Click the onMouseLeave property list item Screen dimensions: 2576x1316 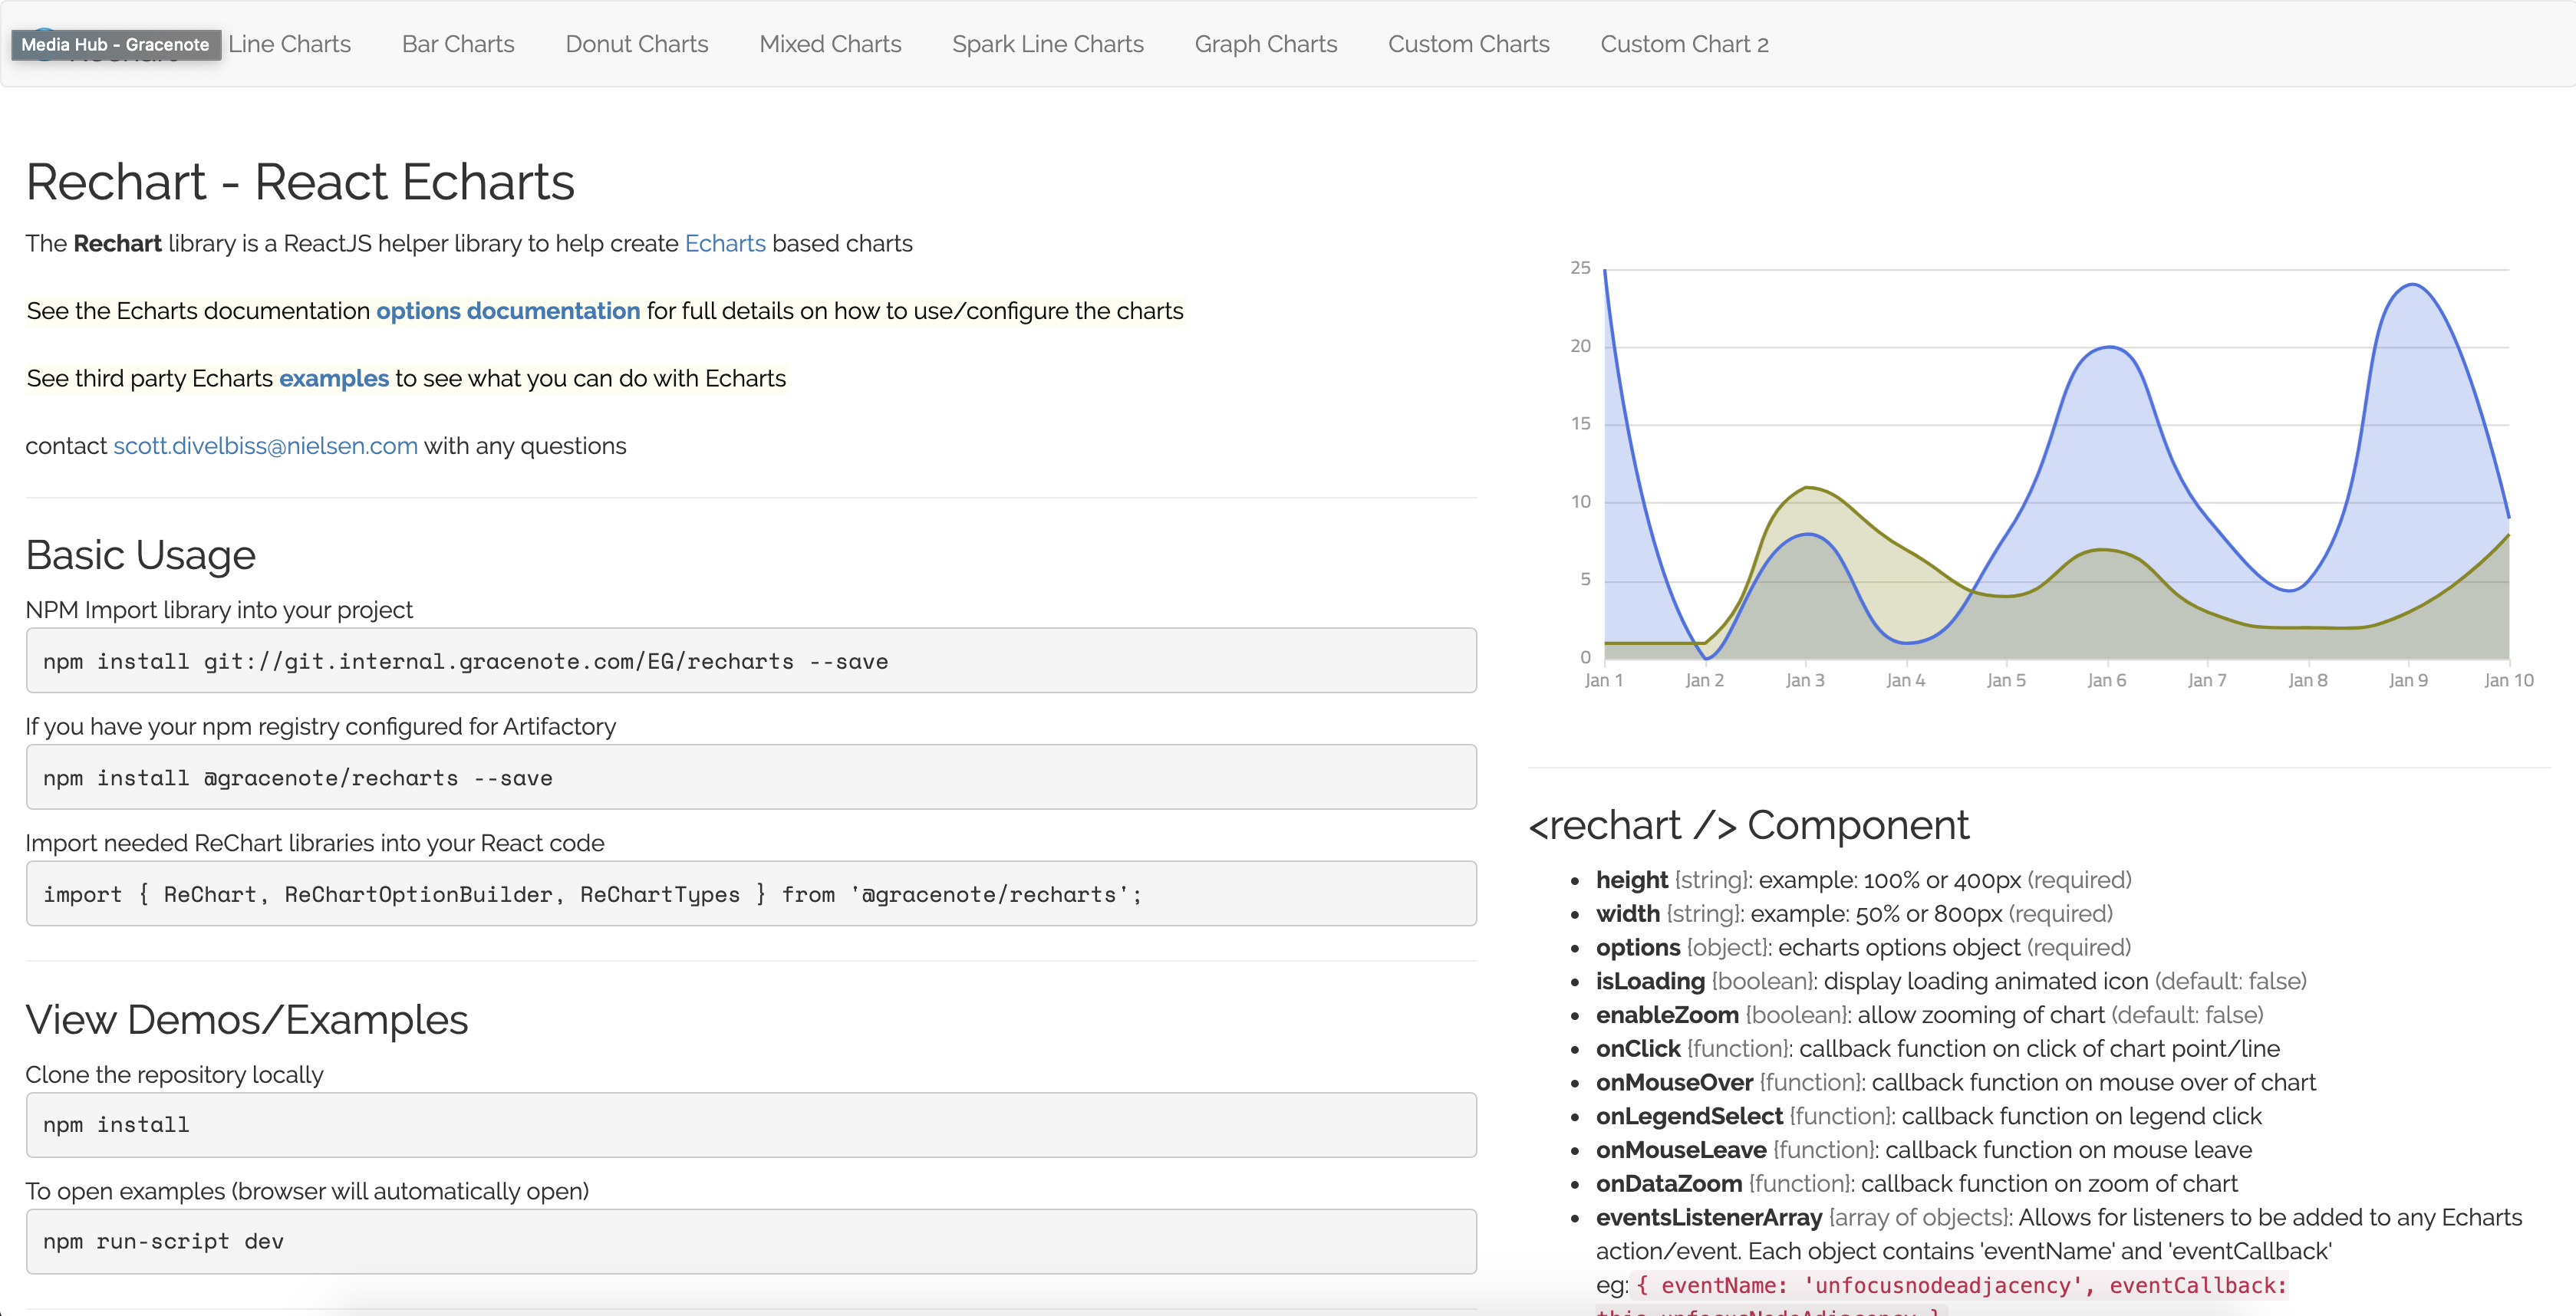point(1924,1150)
